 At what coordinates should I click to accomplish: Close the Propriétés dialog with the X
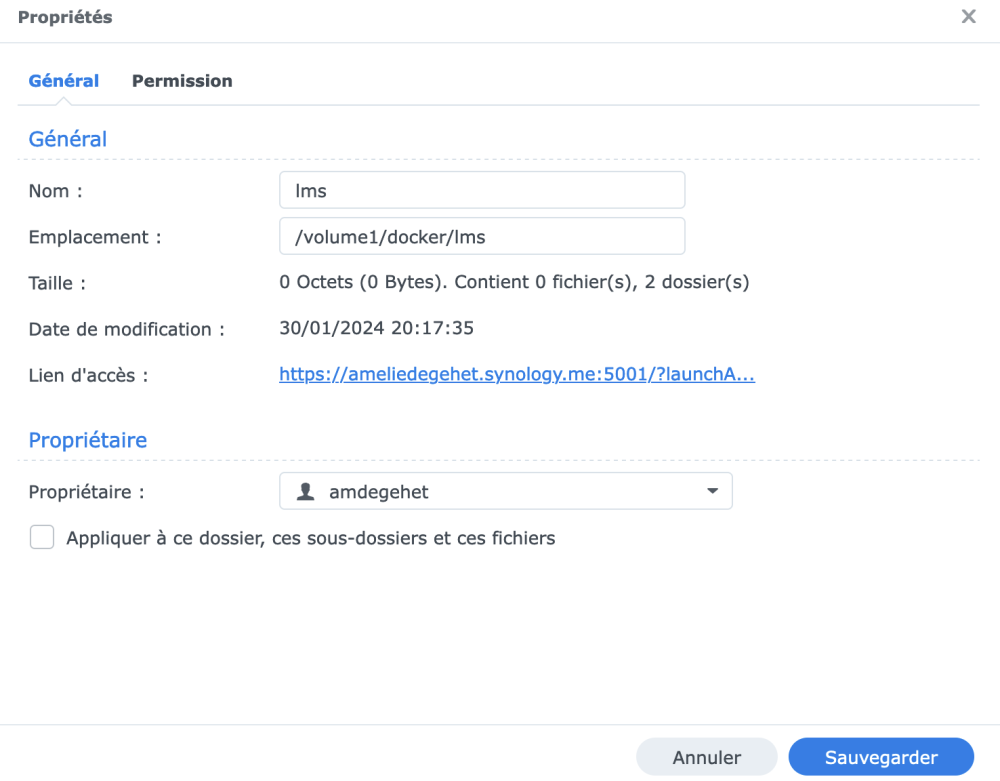[968, 17]
